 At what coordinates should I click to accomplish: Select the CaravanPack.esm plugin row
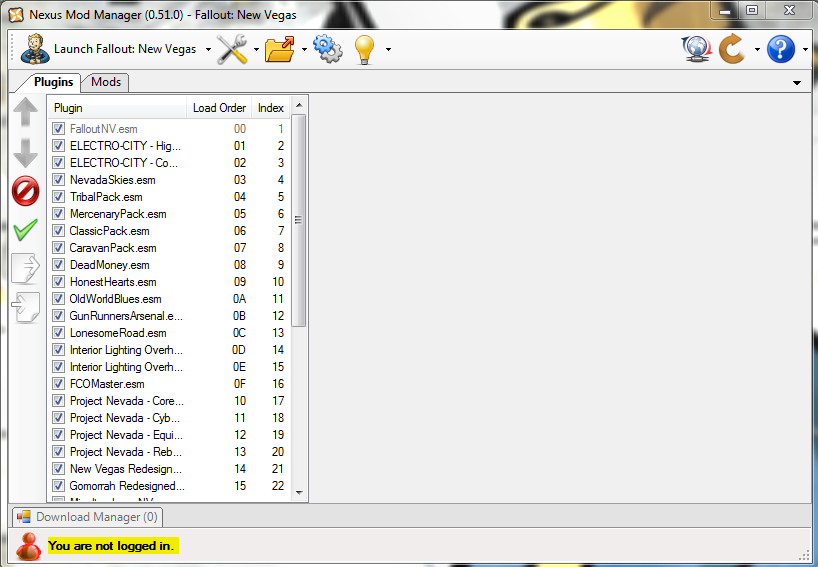(169, 248)
